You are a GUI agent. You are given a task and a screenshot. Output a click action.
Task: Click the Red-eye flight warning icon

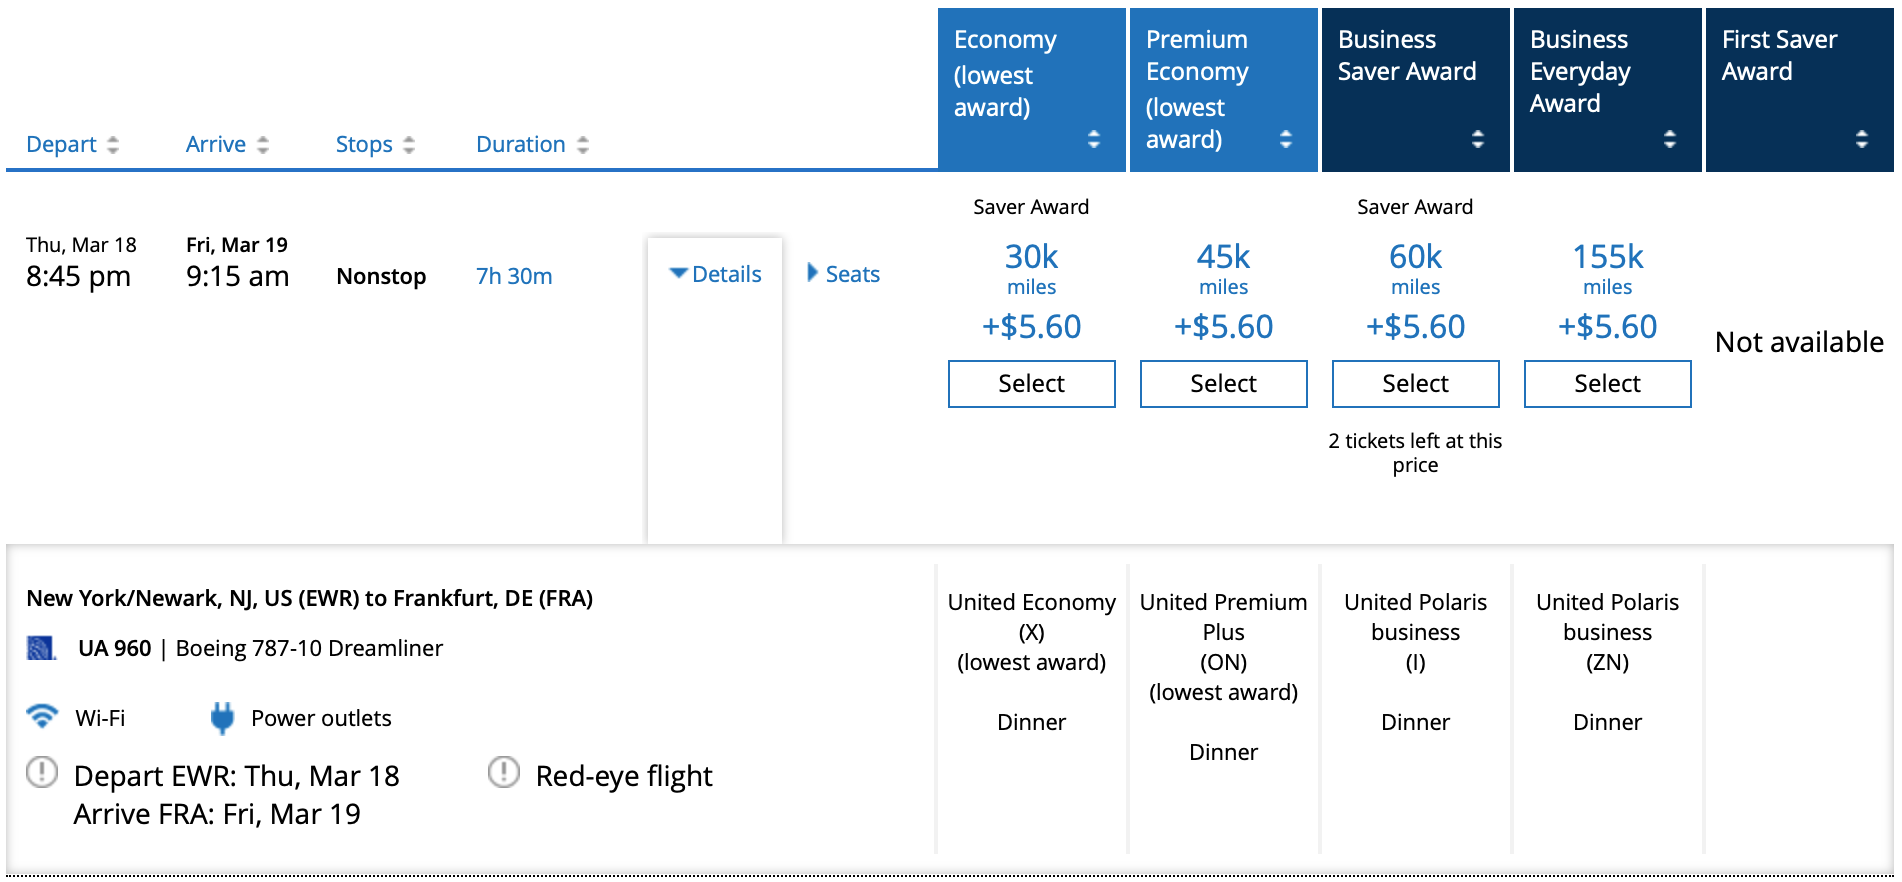pyautogui.click(x=504, y=773)
